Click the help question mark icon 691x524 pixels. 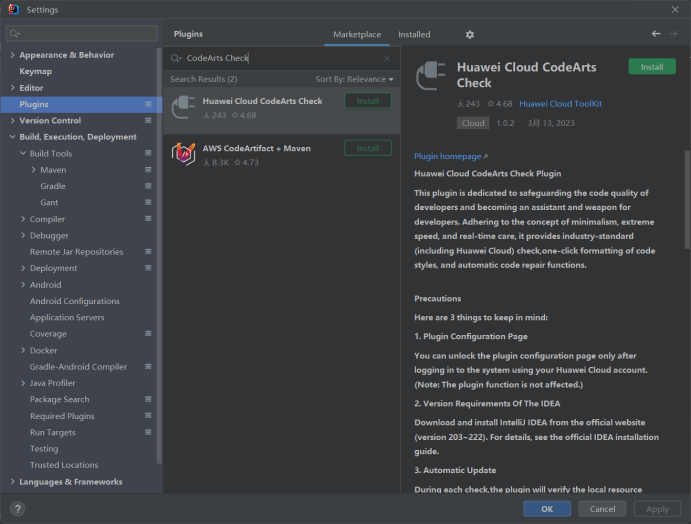[17, 508]
